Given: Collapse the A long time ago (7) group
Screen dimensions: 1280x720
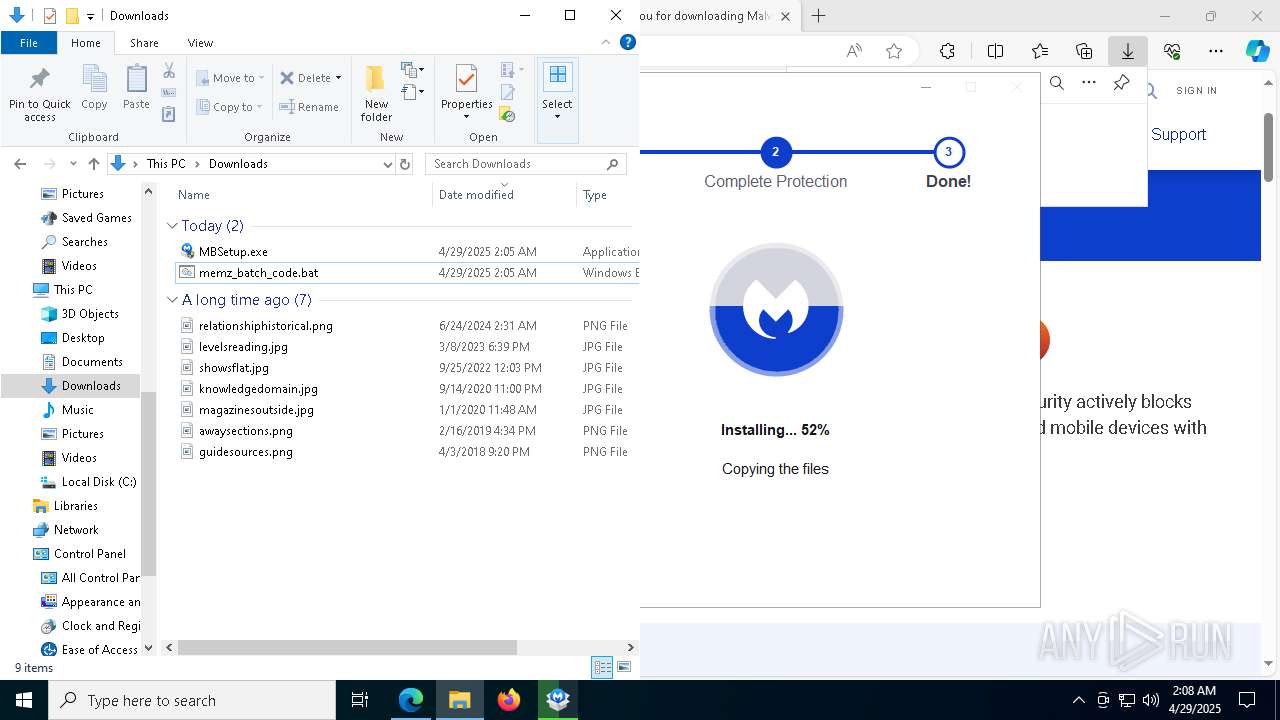Looking at the screenshot, I should pos(172,300).
